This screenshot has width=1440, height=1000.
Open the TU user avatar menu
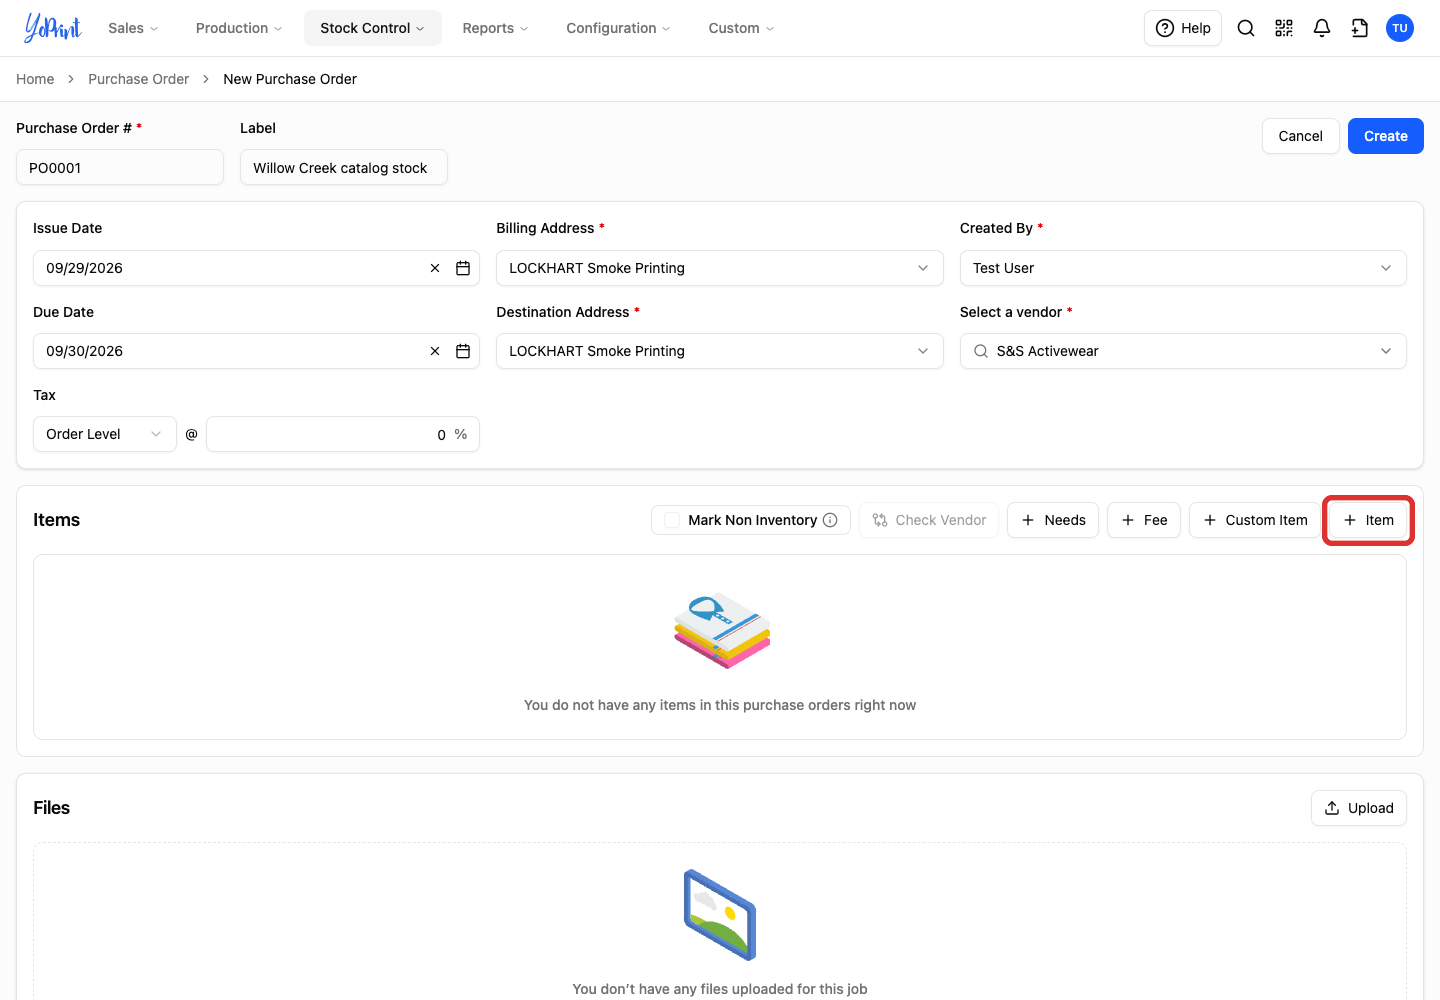pyautogui.click(x=1400, y=28)
